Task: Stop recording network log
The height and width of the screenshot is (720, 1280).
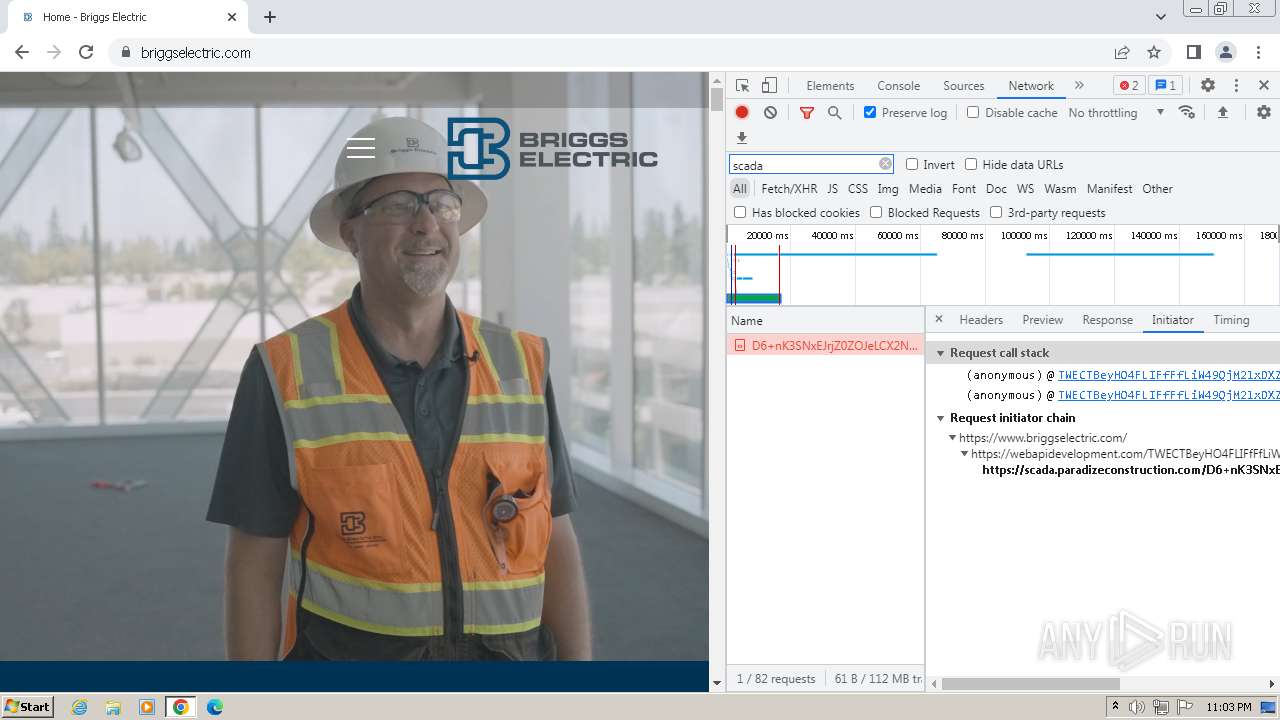Action: click(x=742, y=113)
